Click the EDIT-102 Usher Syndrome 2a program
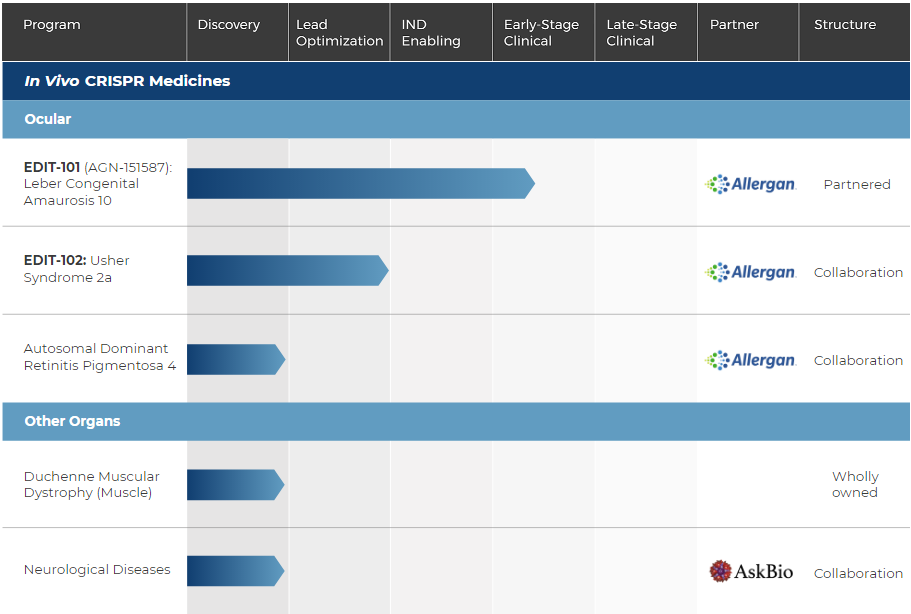 click(76, 269)
